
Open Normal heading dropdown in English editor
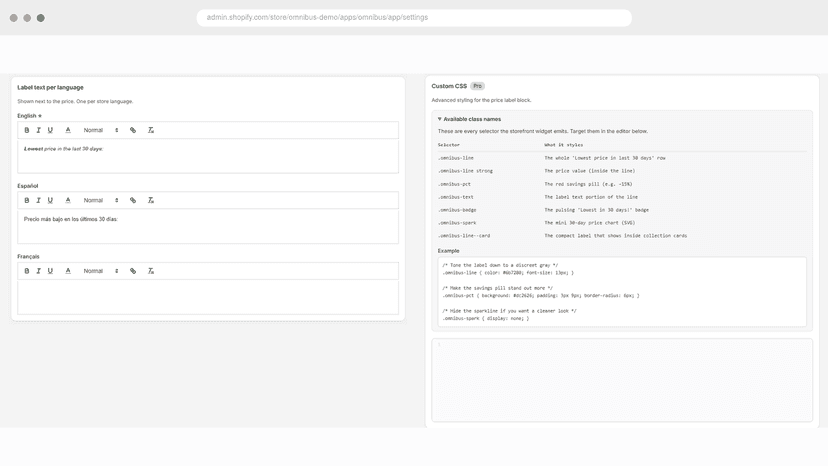(x=100, y=130)
